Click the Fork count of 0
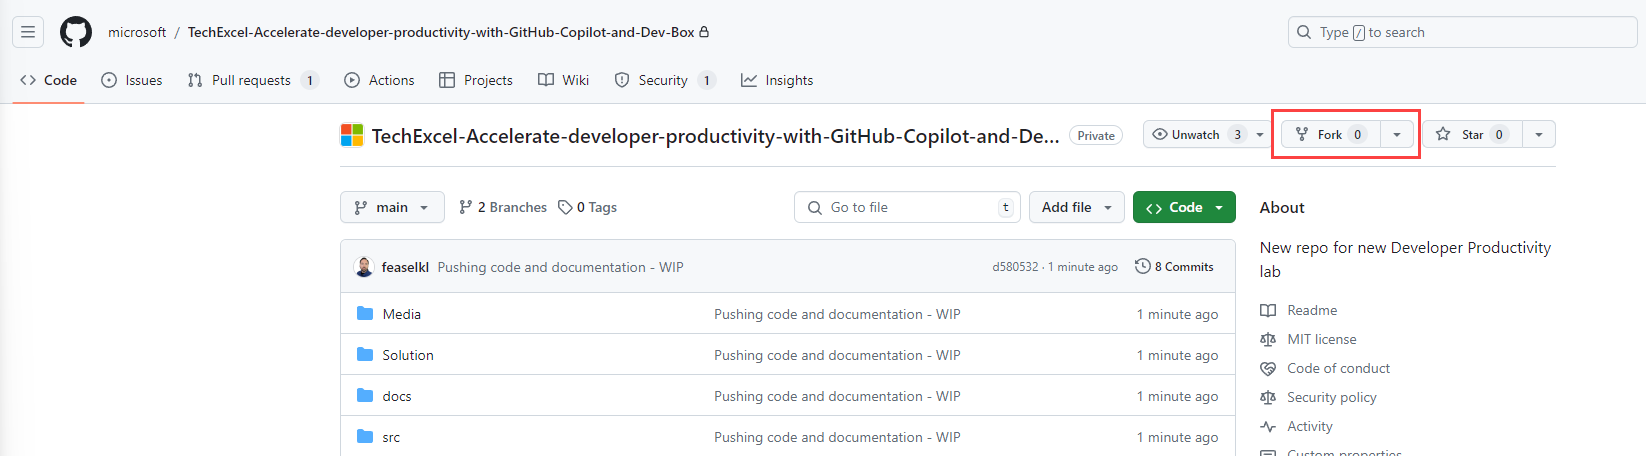Screen dimensions: 1646x456 (1358, 134)
